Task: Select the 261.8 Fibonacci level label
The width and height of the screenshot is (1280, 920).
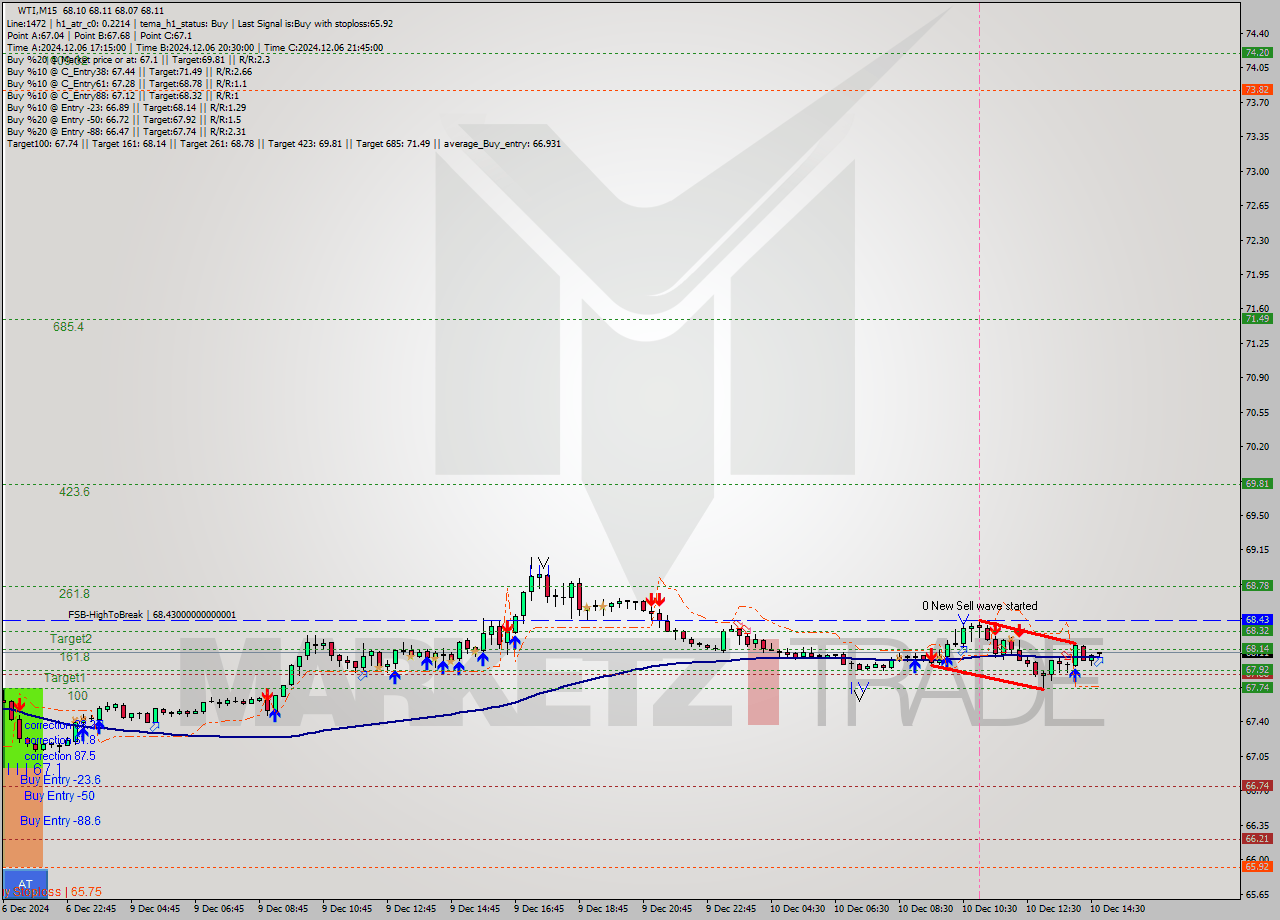Action: tap(74, 594)
